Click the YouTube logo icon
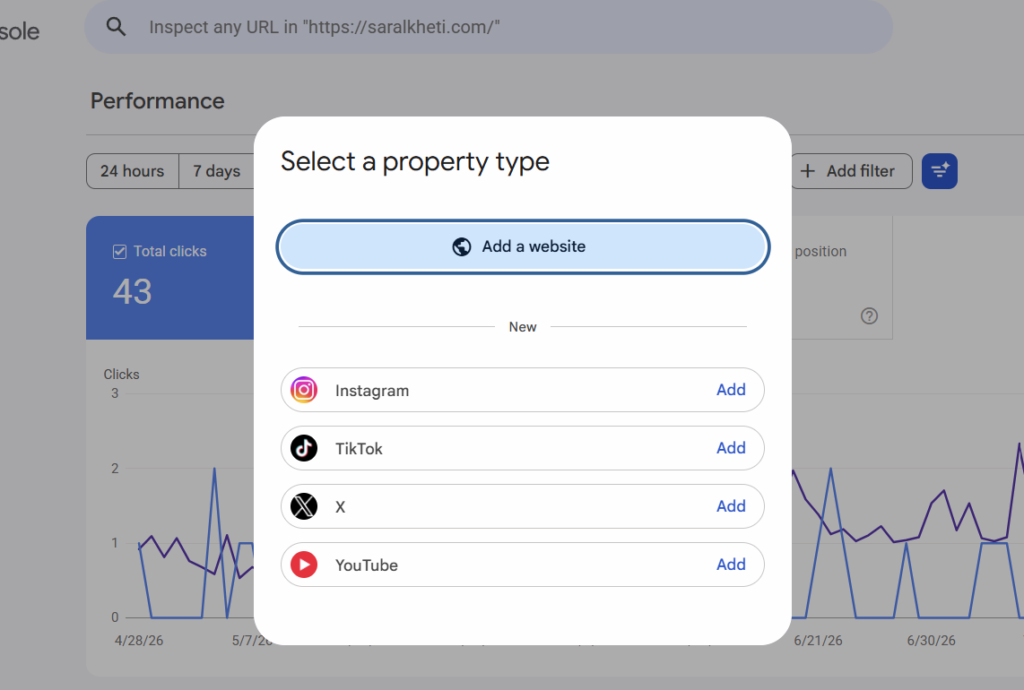 304,565
